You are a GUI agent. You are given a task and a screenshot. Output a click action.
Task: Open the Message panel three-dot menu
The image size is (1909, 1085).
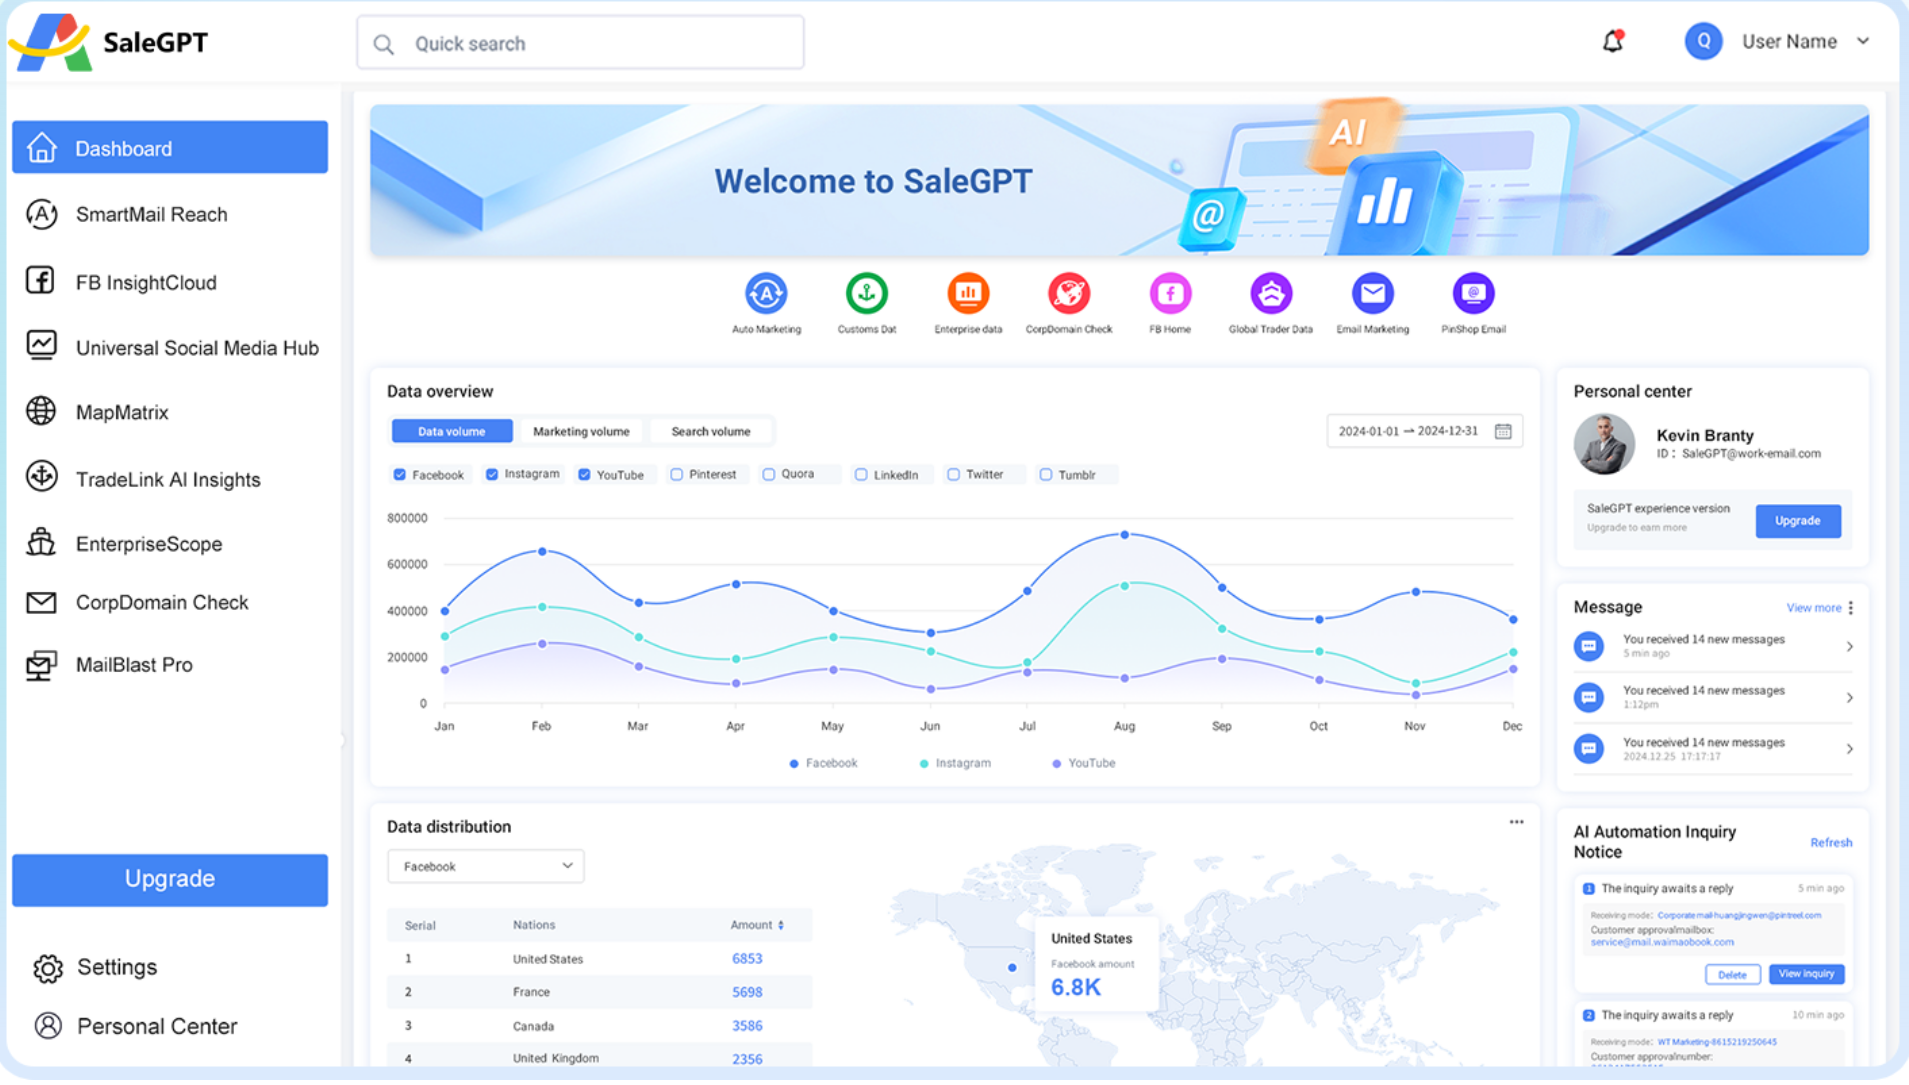pos(1851,608)
